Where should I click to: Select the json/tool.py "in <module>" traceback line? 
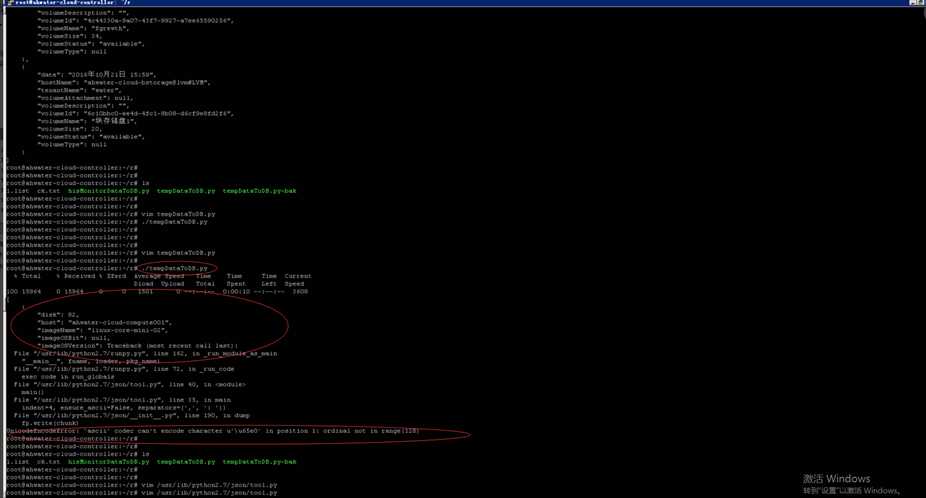coord(130,384)
